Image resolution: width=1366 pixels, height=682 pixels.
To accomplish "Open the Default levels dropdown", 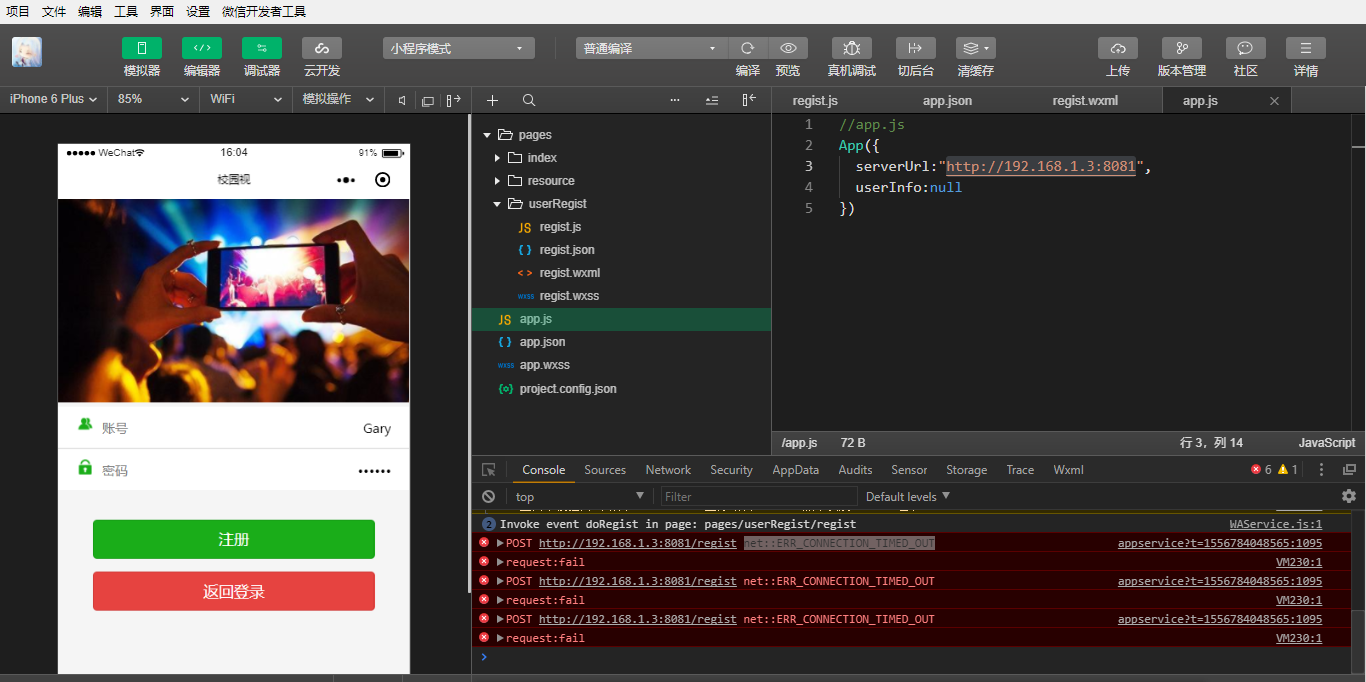I will pos(907,496).
